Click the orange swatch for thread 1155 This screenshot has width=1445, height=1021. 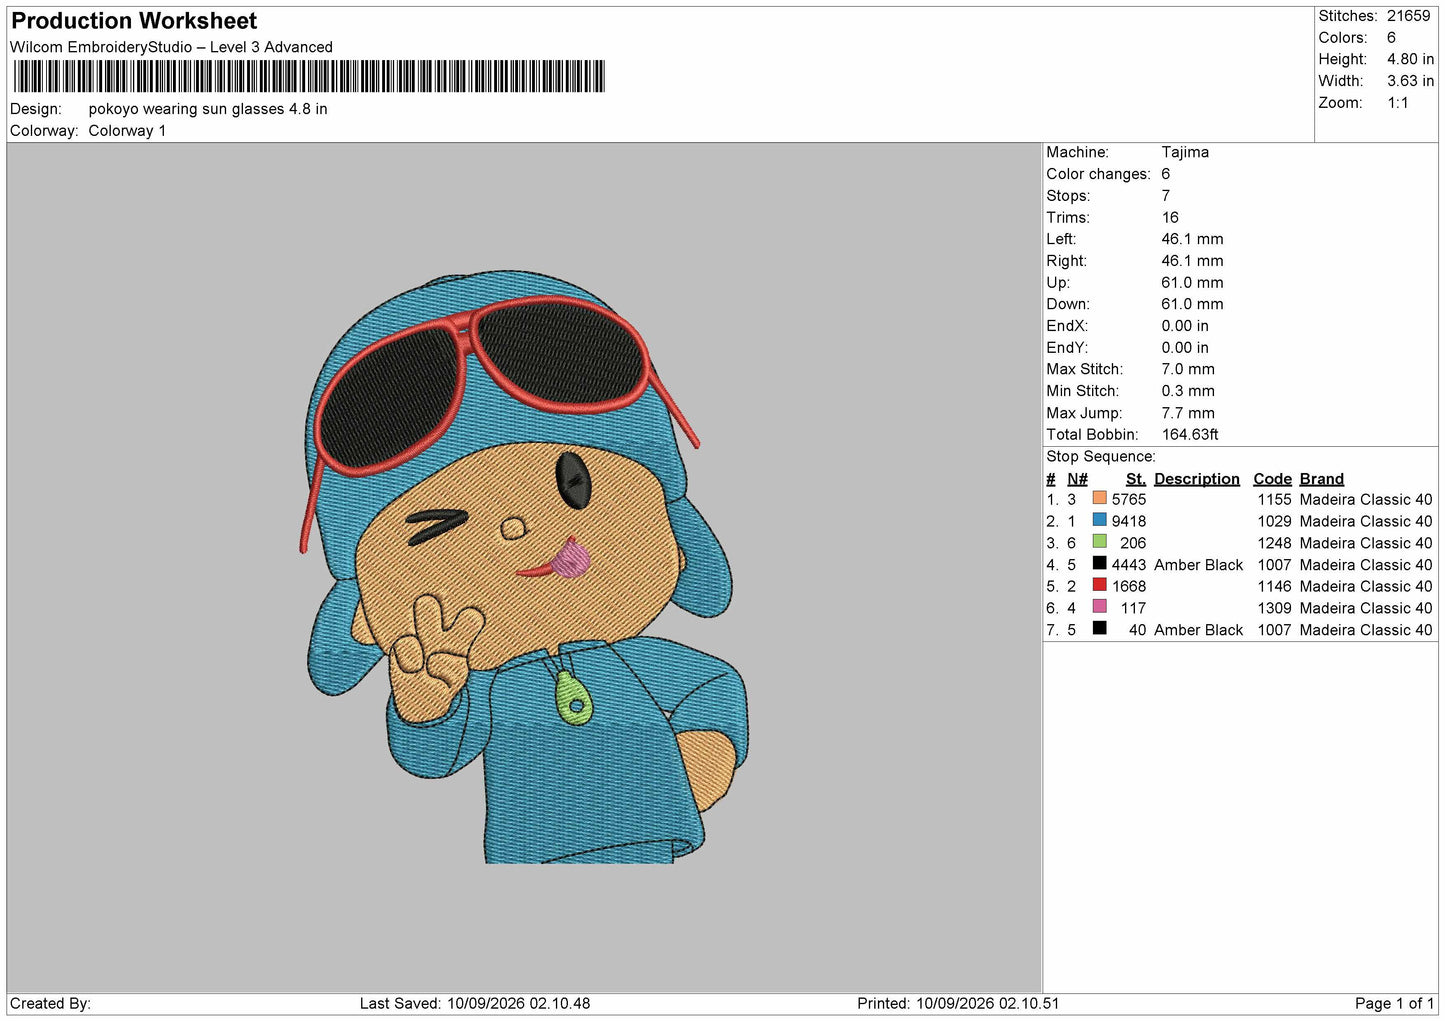click(1099, 498)
